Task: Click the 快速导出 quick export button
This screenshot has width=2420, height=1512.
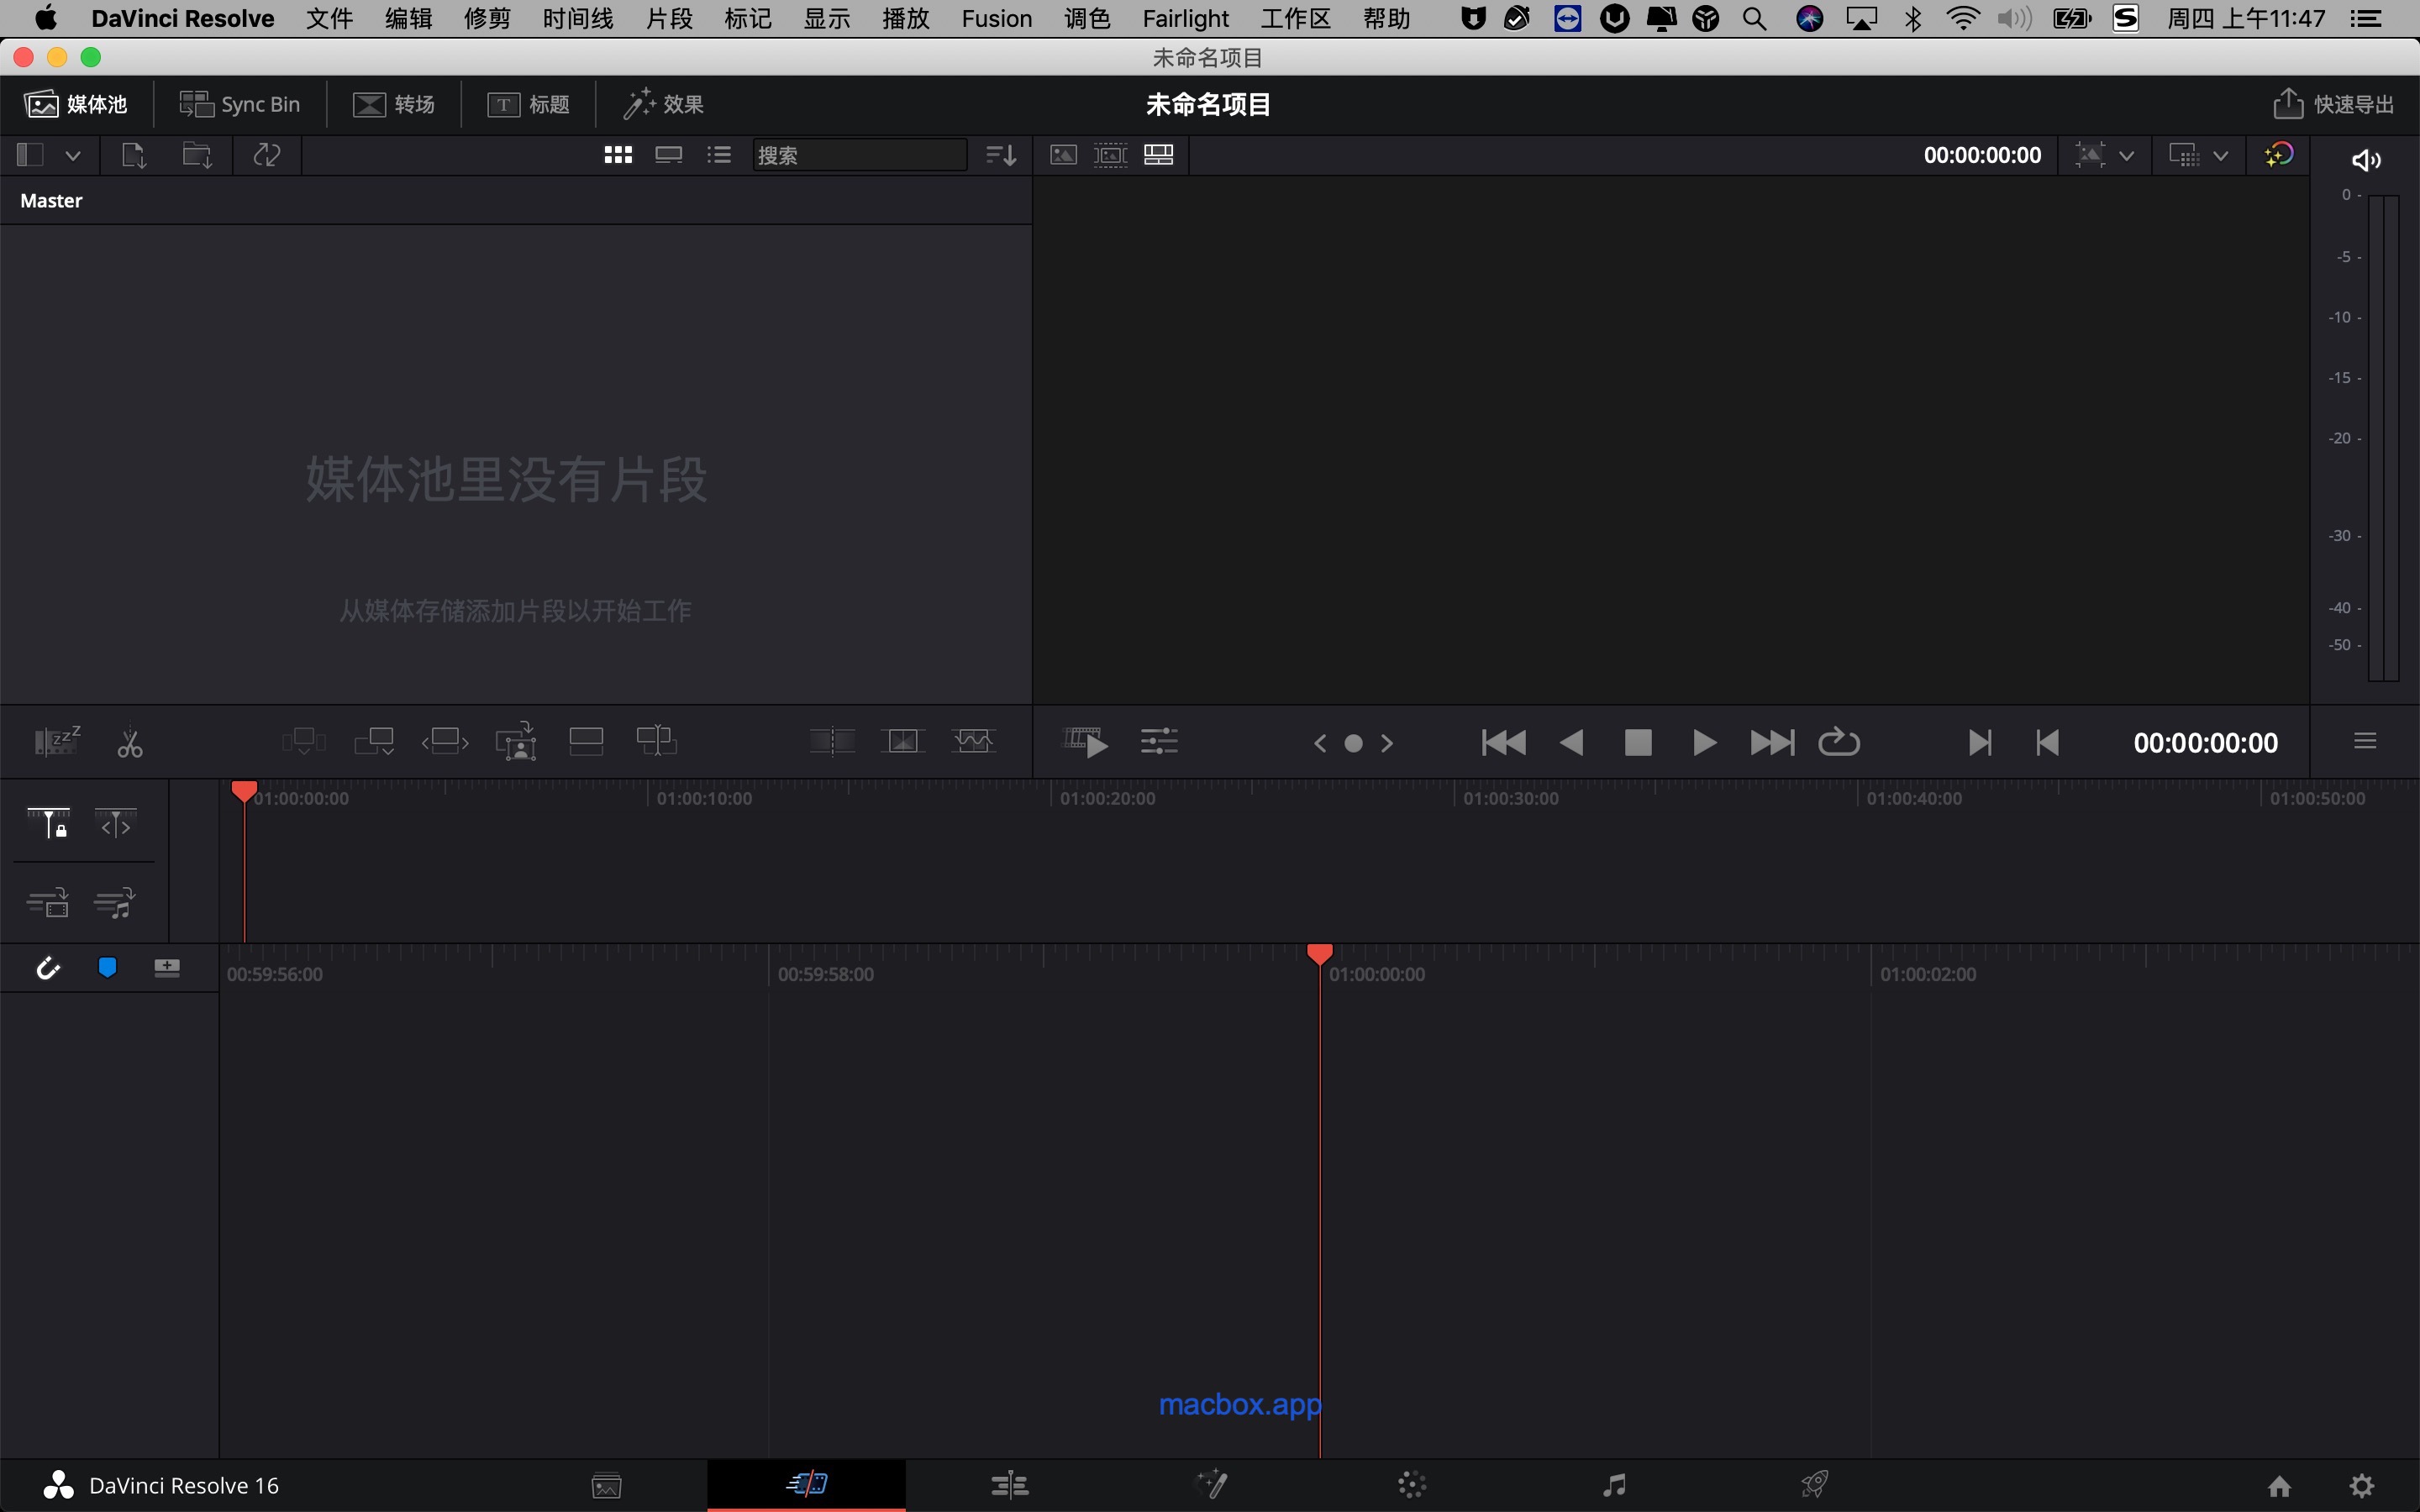Action: (2333, 104)
